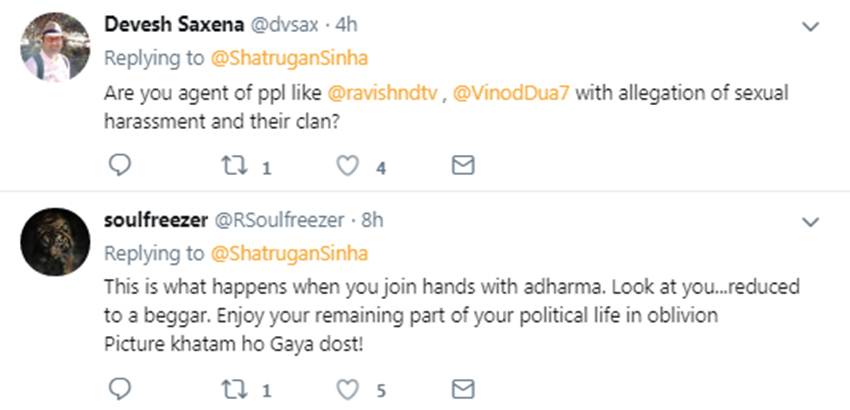Reply to soulfreezer's tweet
The image size is (850, 410).
coord(118,387)
